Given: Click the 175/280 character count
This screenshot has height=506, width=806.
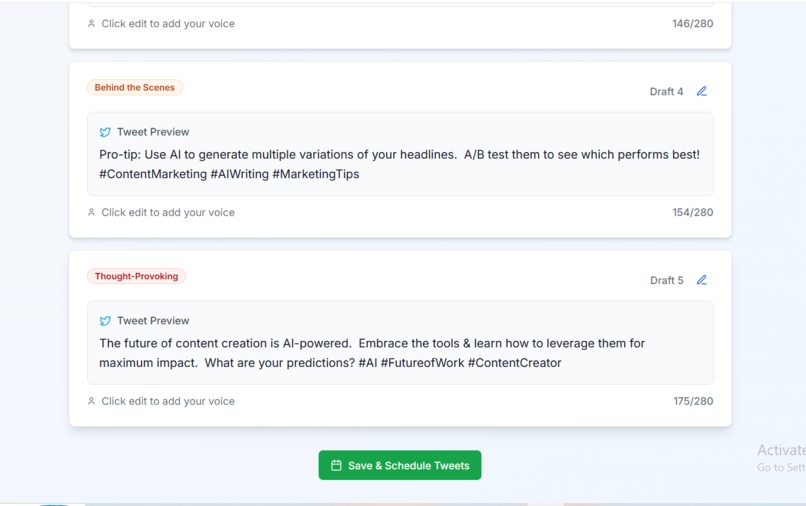Looking at the screenshot, I should (x=693, y=401).
